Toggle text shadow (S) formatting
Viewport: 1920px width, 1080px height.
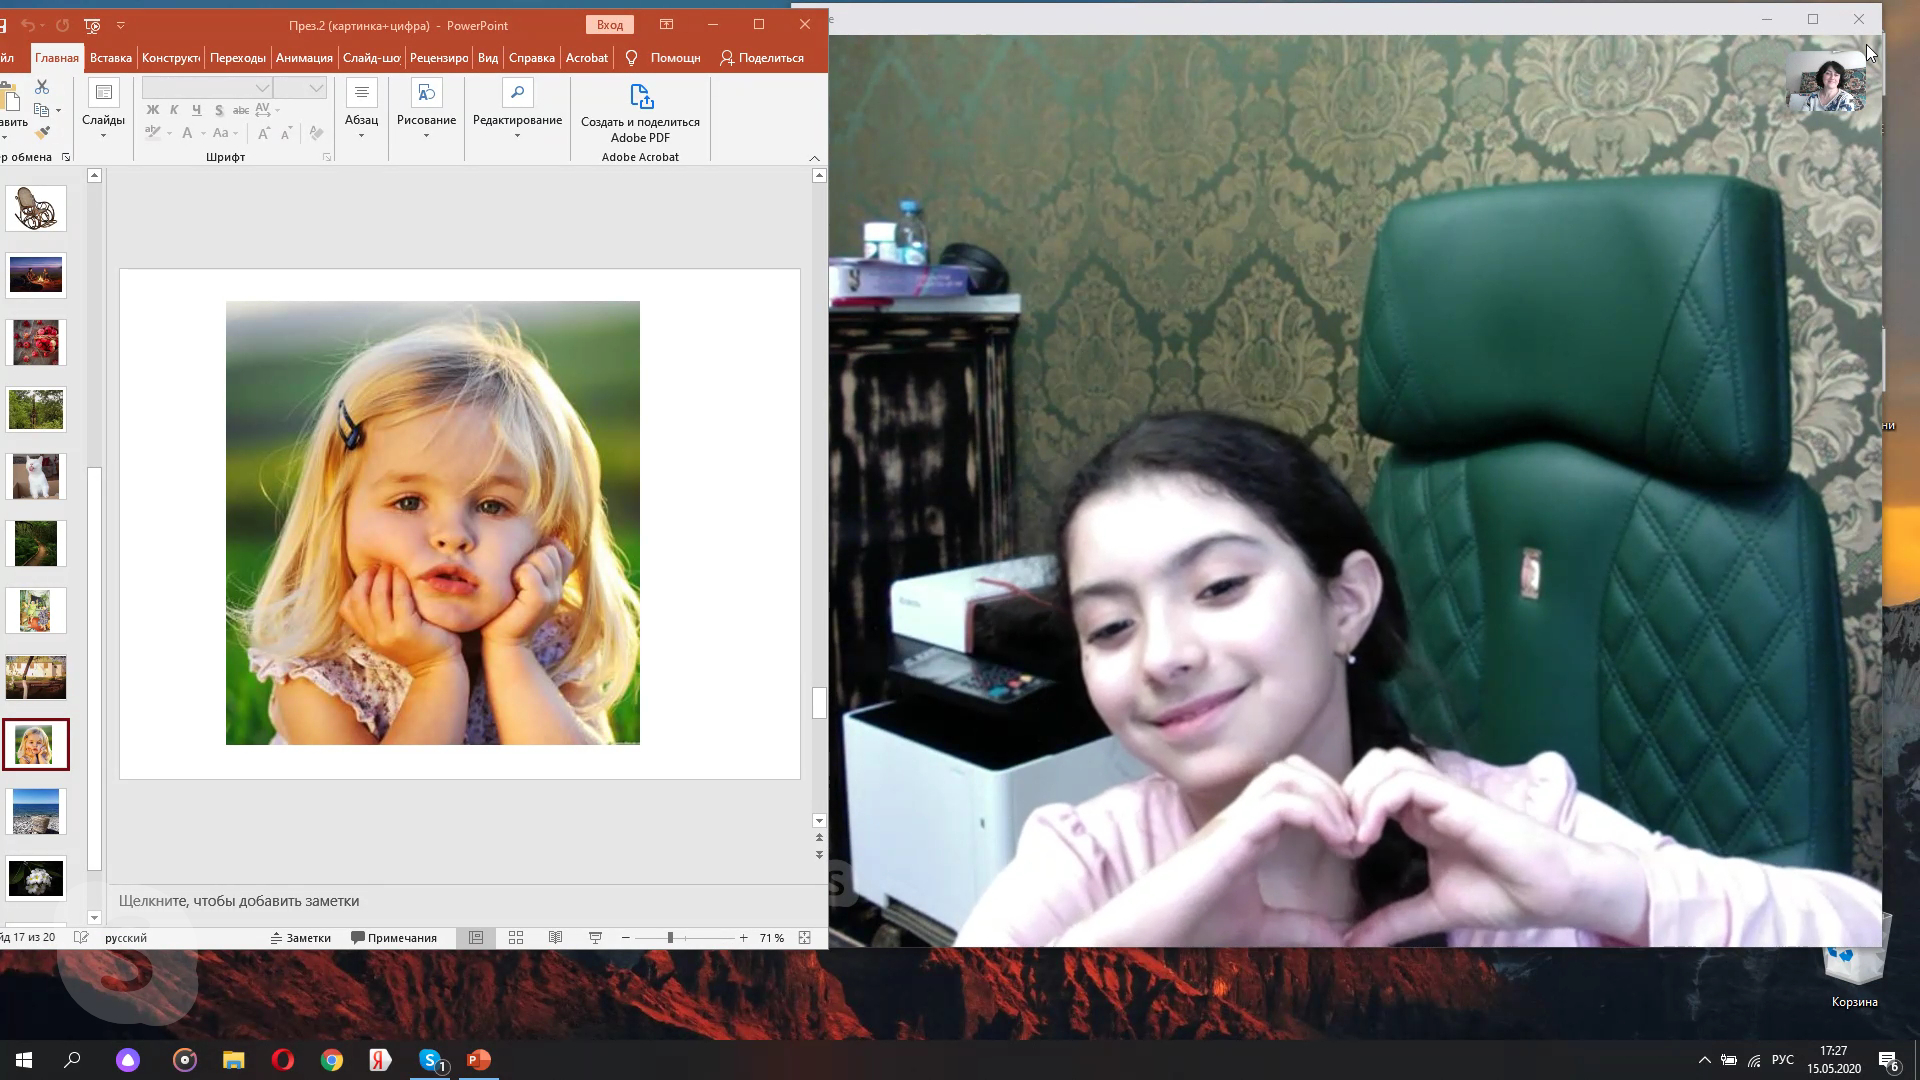[x=218, y=110]
